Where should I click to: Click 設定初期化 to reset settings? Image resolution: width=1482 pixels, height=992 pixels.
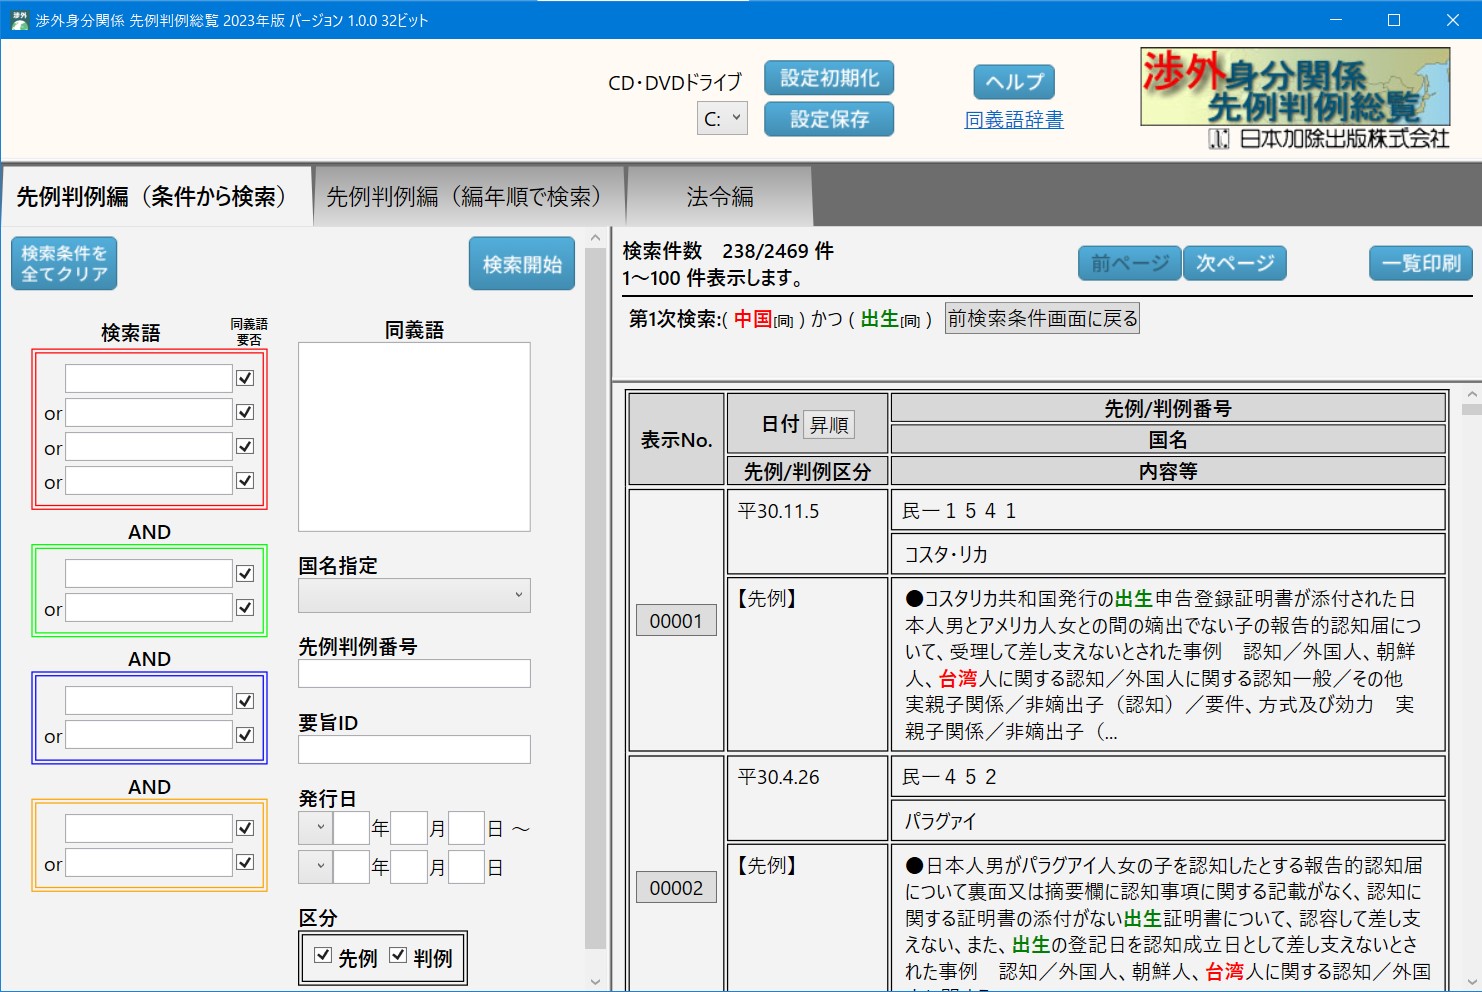828,79
